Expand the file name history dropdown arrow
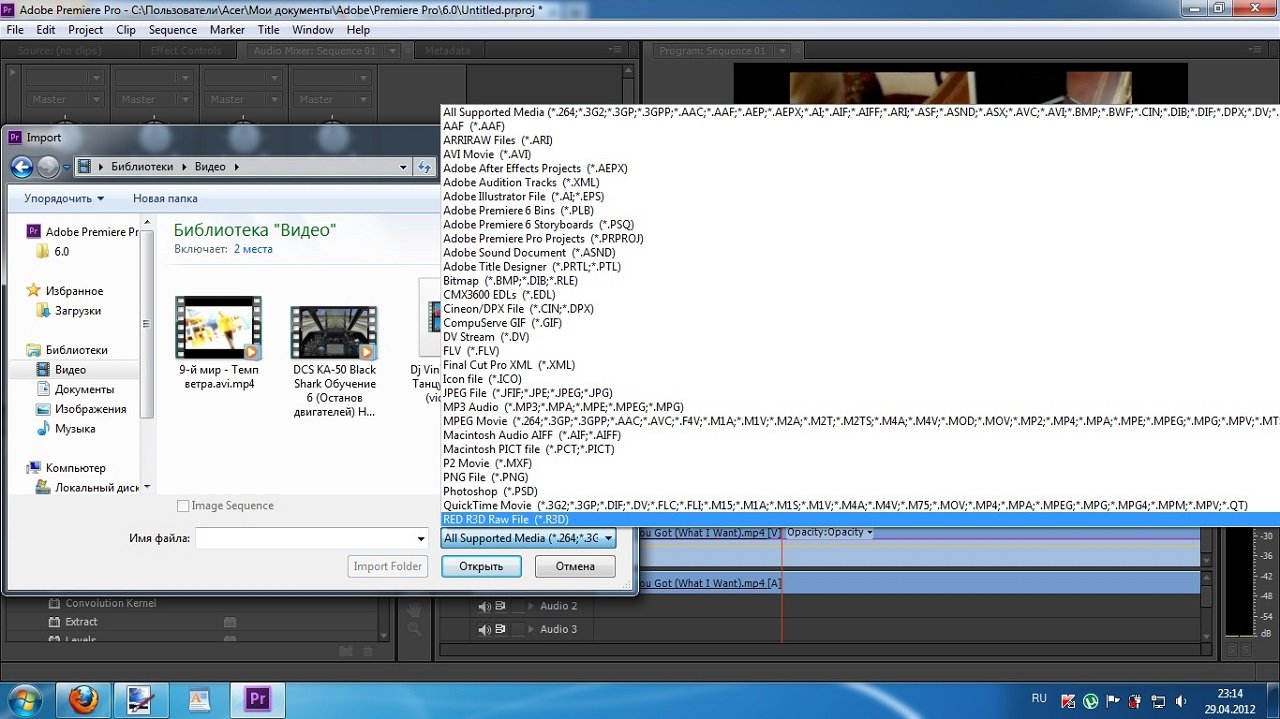 [x=421, y=538]
